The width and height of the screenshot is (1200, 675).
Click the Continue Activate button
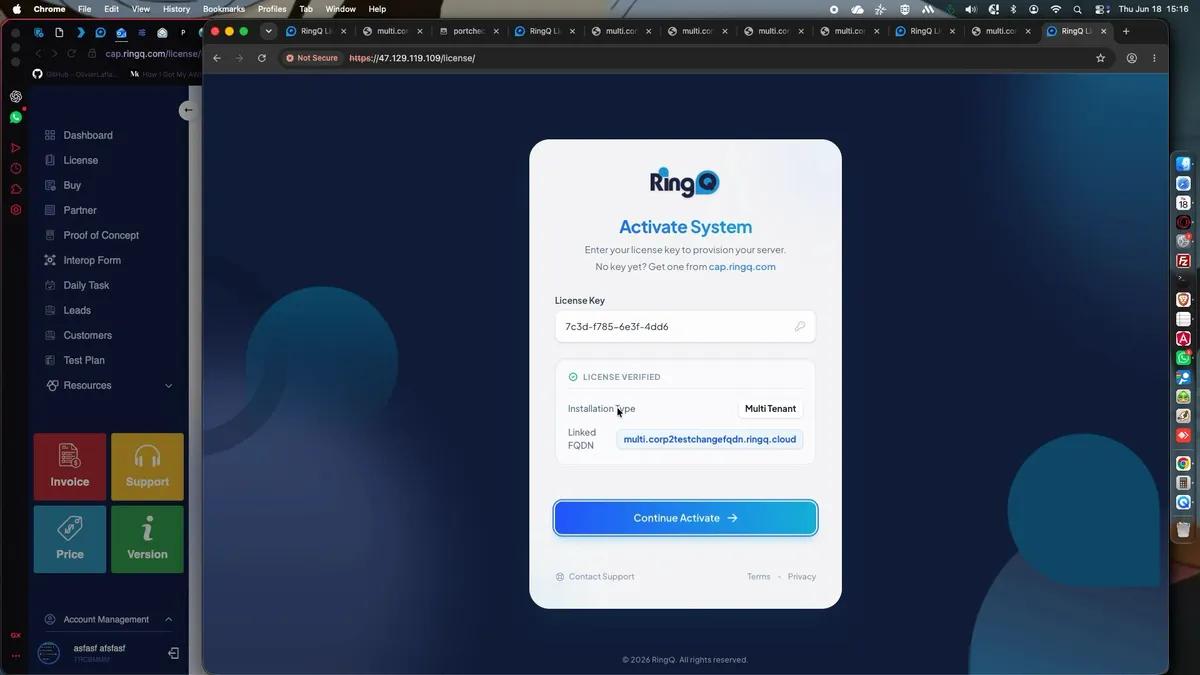pyautogui.click(x=685, y=518)
